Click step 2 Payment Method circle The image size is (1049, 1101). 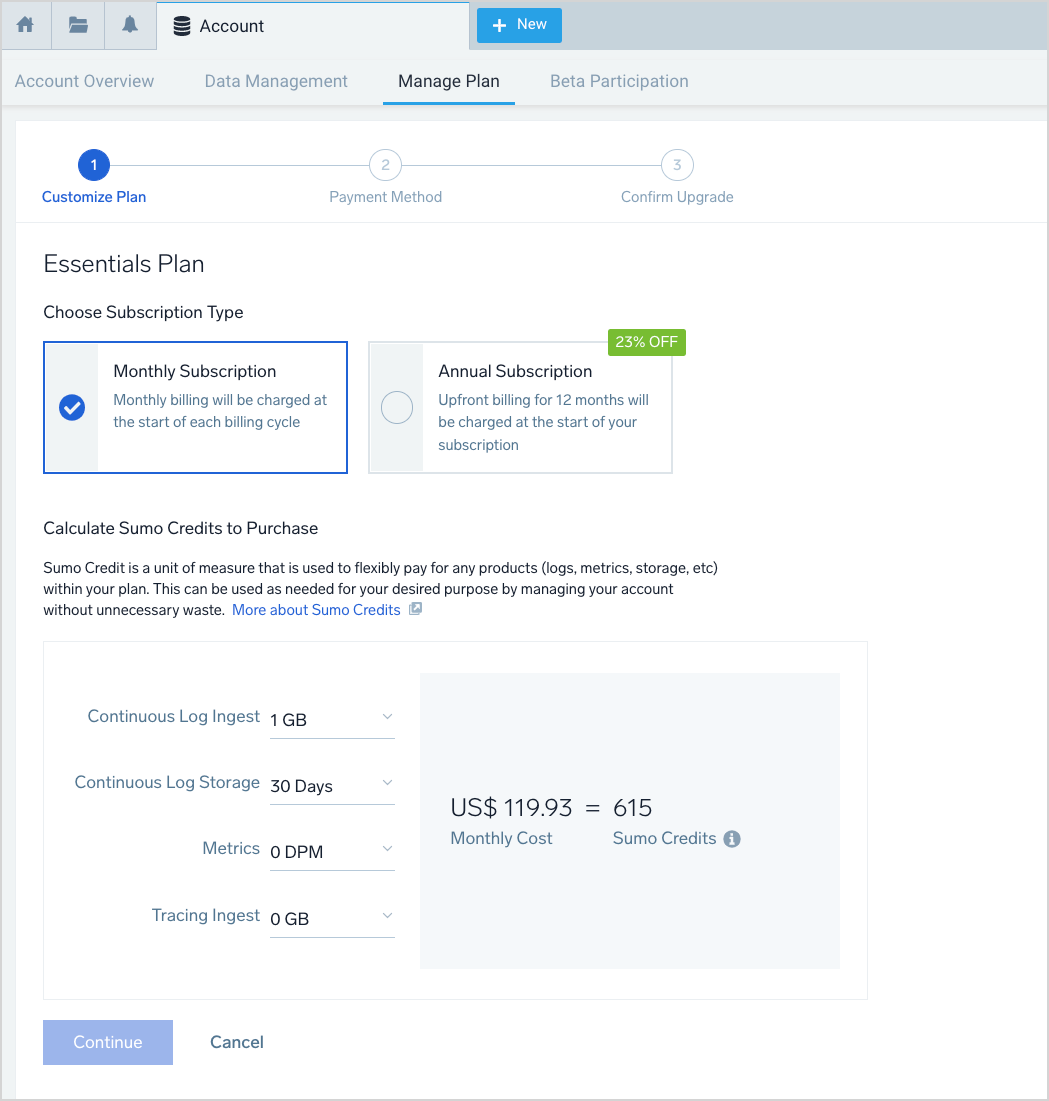coord(385,166)
